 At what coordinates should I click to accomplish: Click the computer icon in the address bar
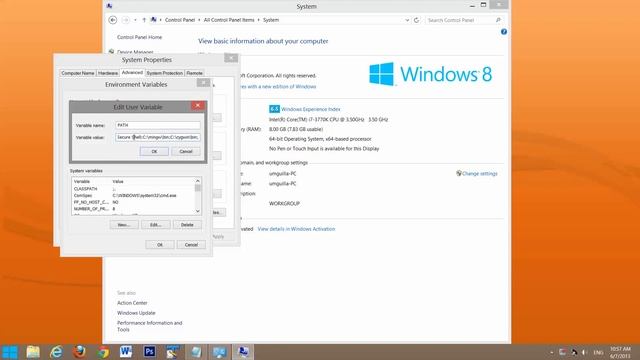[153, 20]
